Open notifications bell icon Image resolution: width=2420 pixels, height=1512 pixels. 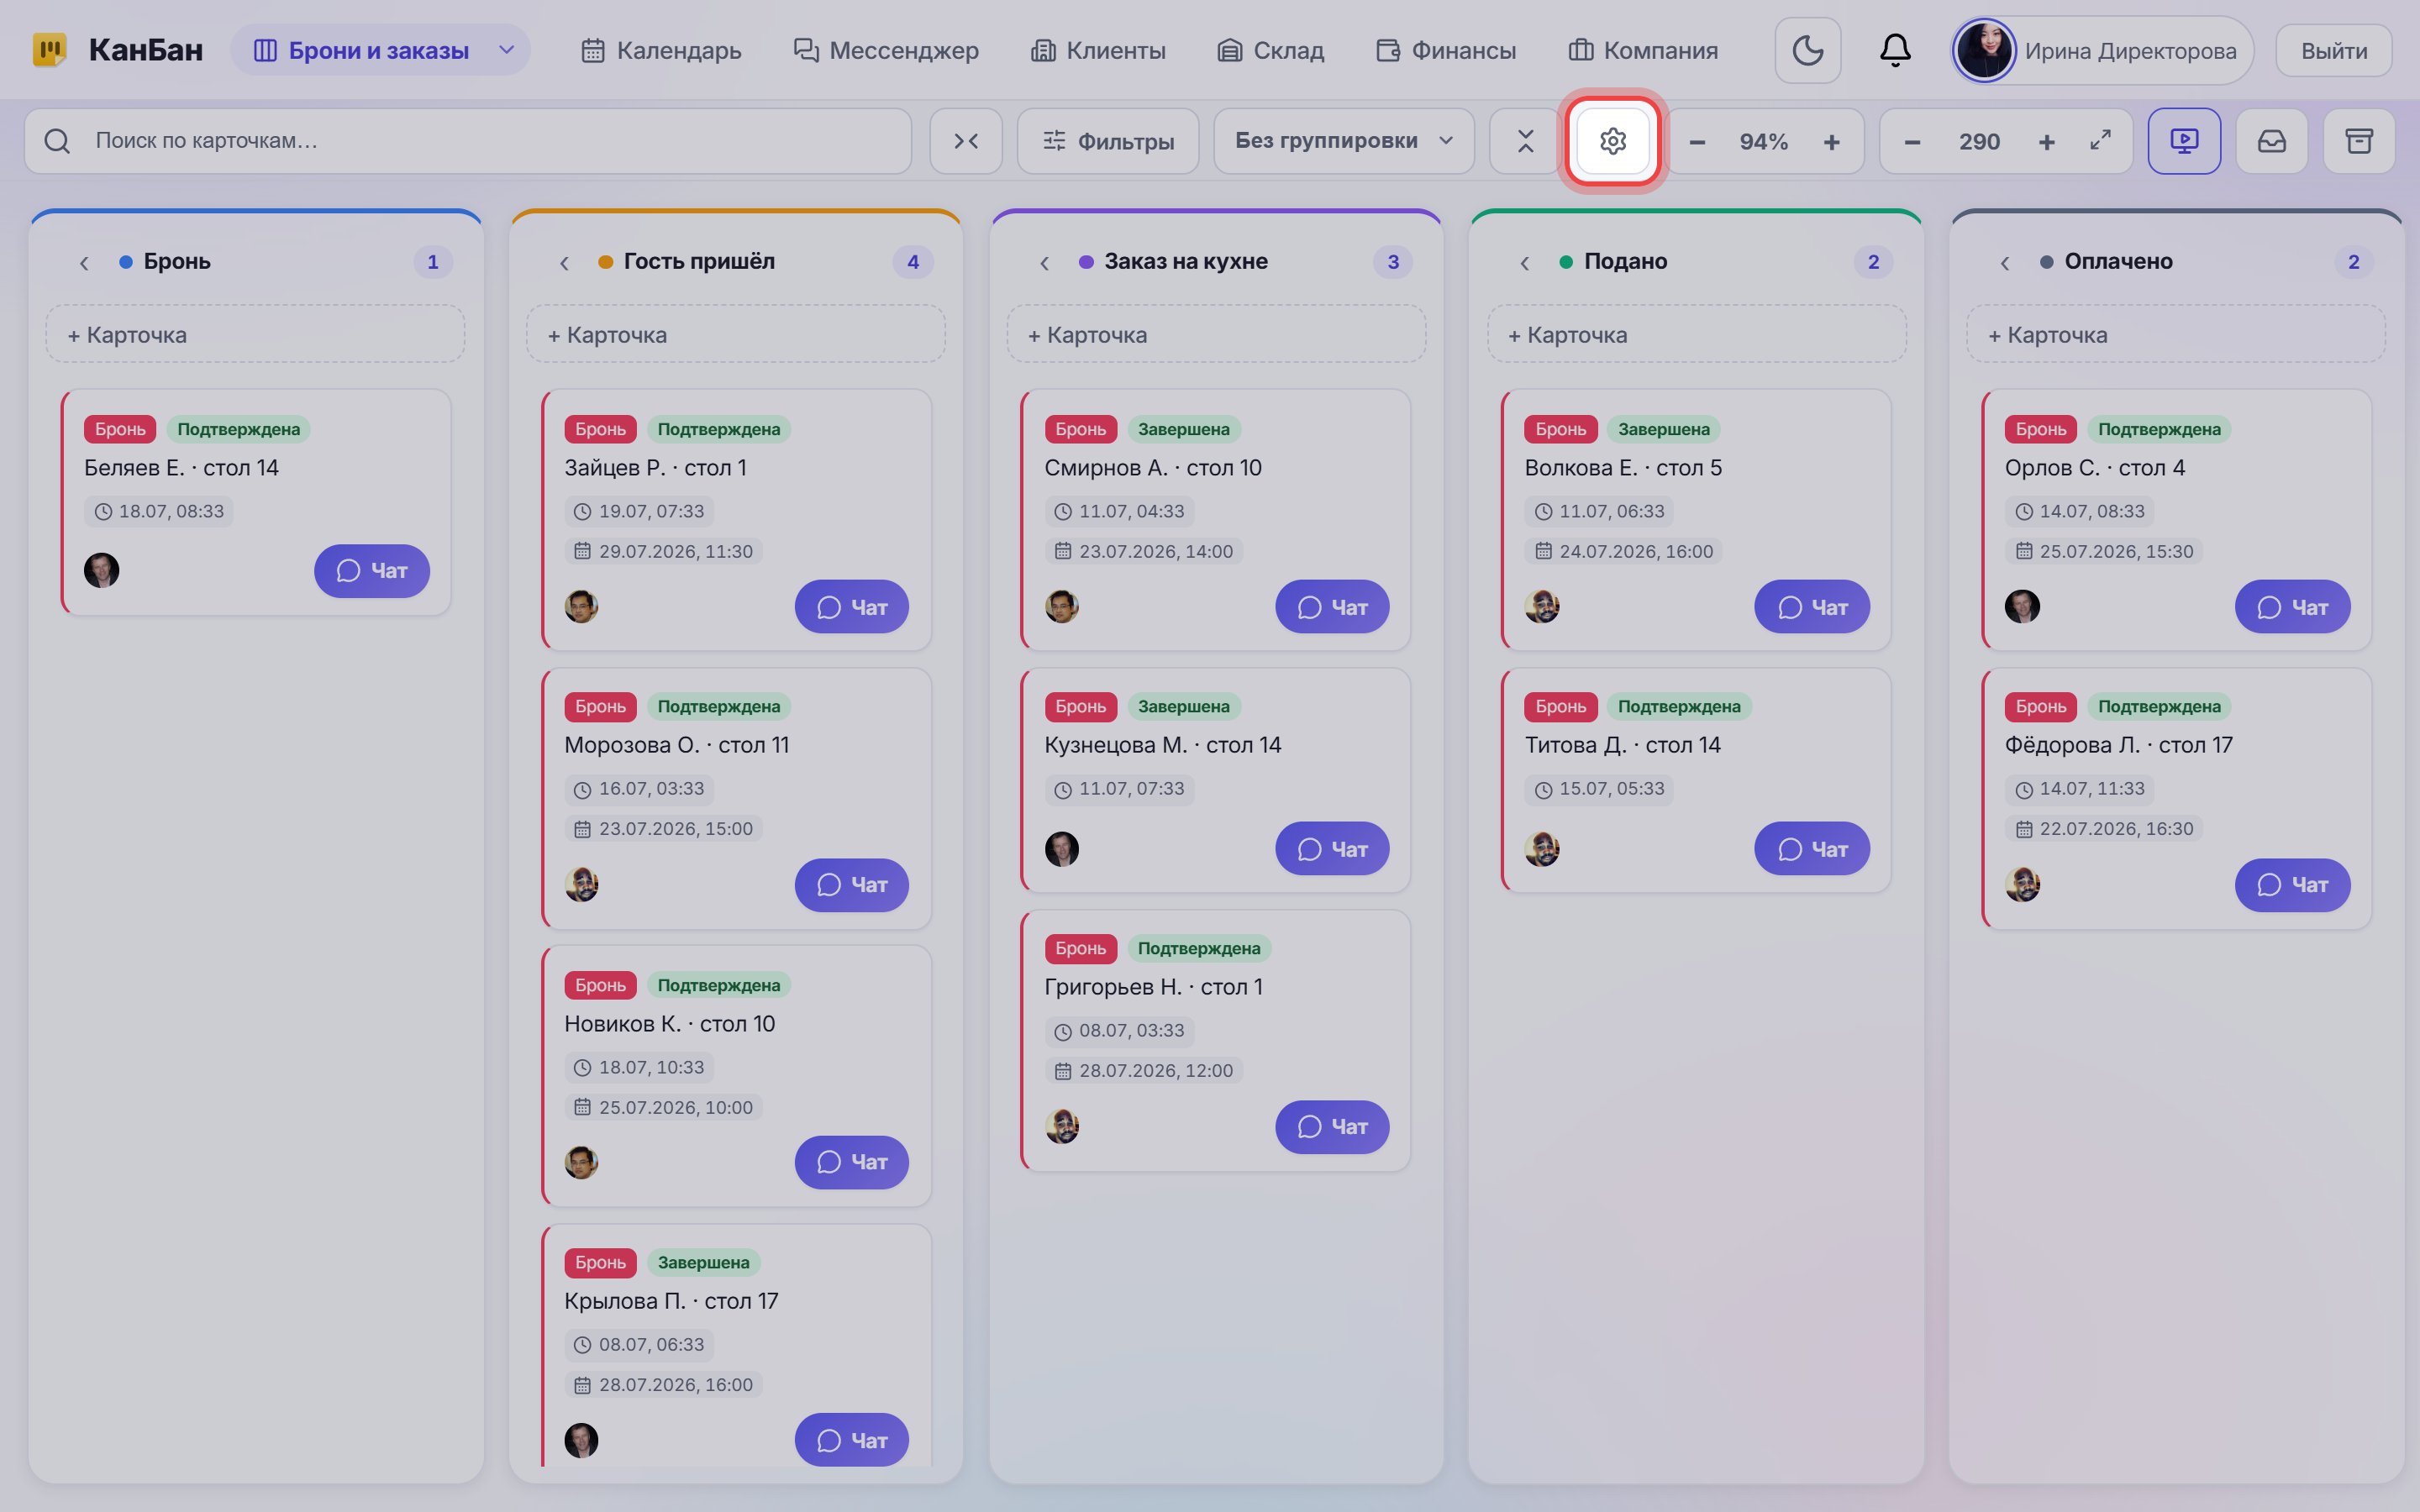pyautogui.click(x=1895, y=50)
